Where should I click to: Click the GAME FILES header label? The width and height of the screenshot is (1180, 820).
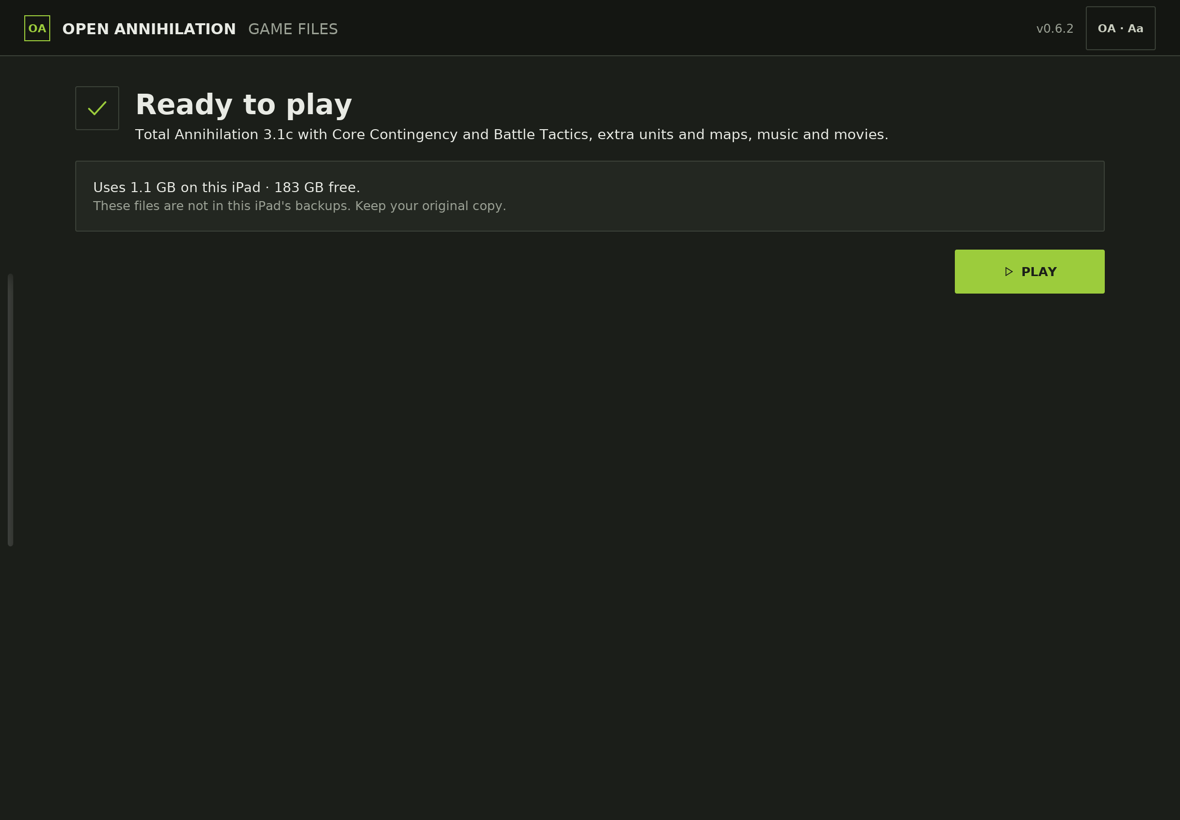click(293, 29)
